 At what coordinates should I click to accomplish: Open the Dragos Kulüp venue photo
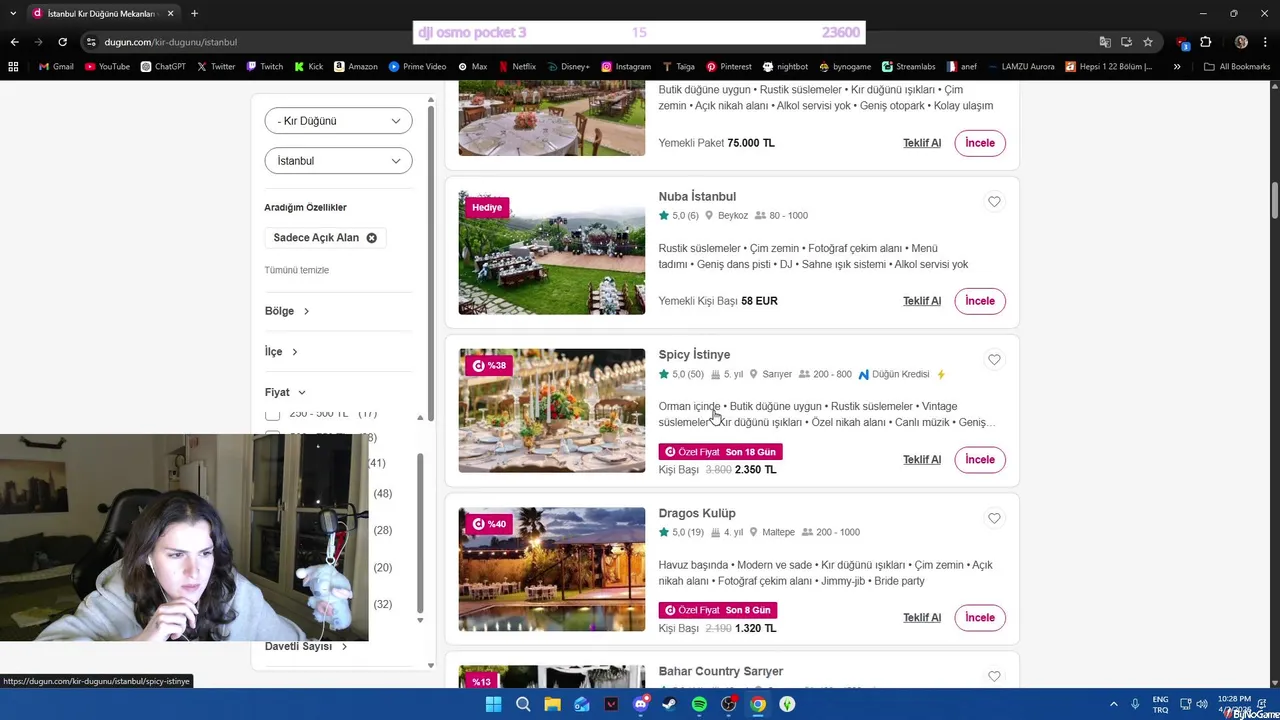tap(552, 569)
